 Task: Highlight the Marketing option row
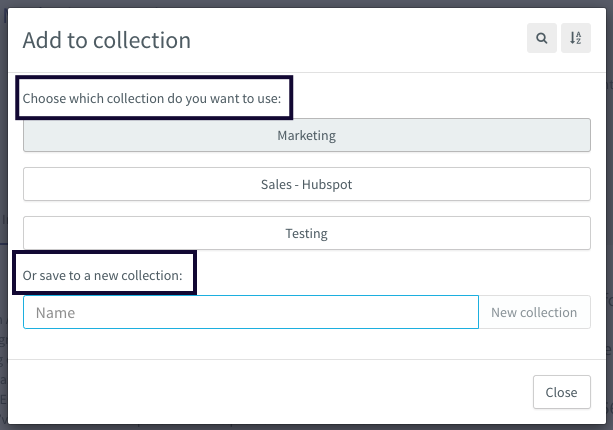coord(307,135)
